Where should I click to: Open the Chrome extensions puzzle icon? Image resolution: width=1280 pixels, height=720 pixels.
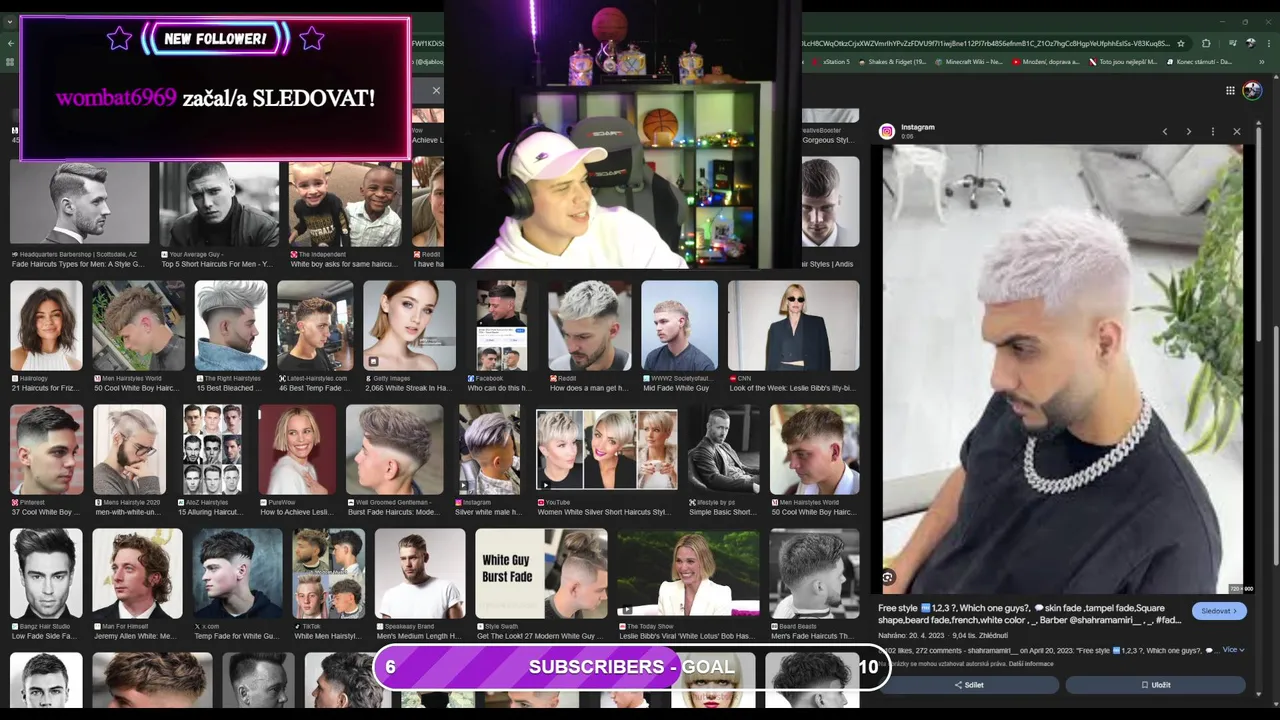[1206, 43]
